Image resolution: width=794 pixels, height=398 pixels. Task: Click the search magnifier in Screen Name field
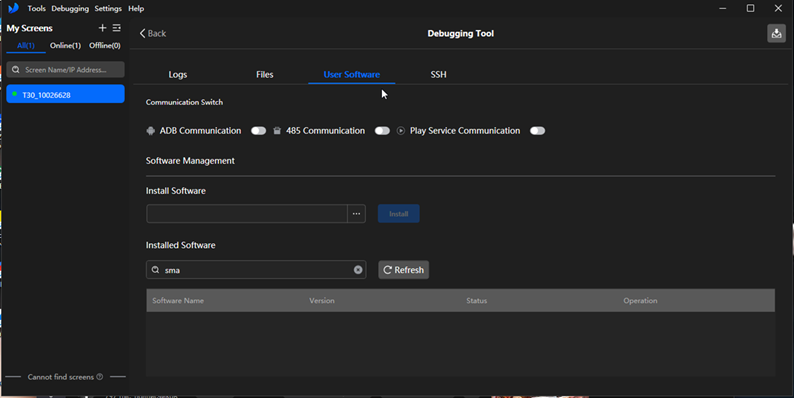[x=16, y=69]
